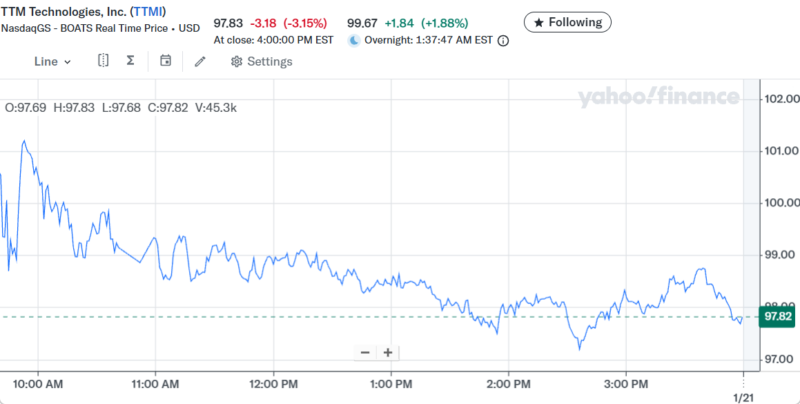This screenshot has width=800, height=404.
Task: Open the comparison tool icon
Action: pos(103,61)
